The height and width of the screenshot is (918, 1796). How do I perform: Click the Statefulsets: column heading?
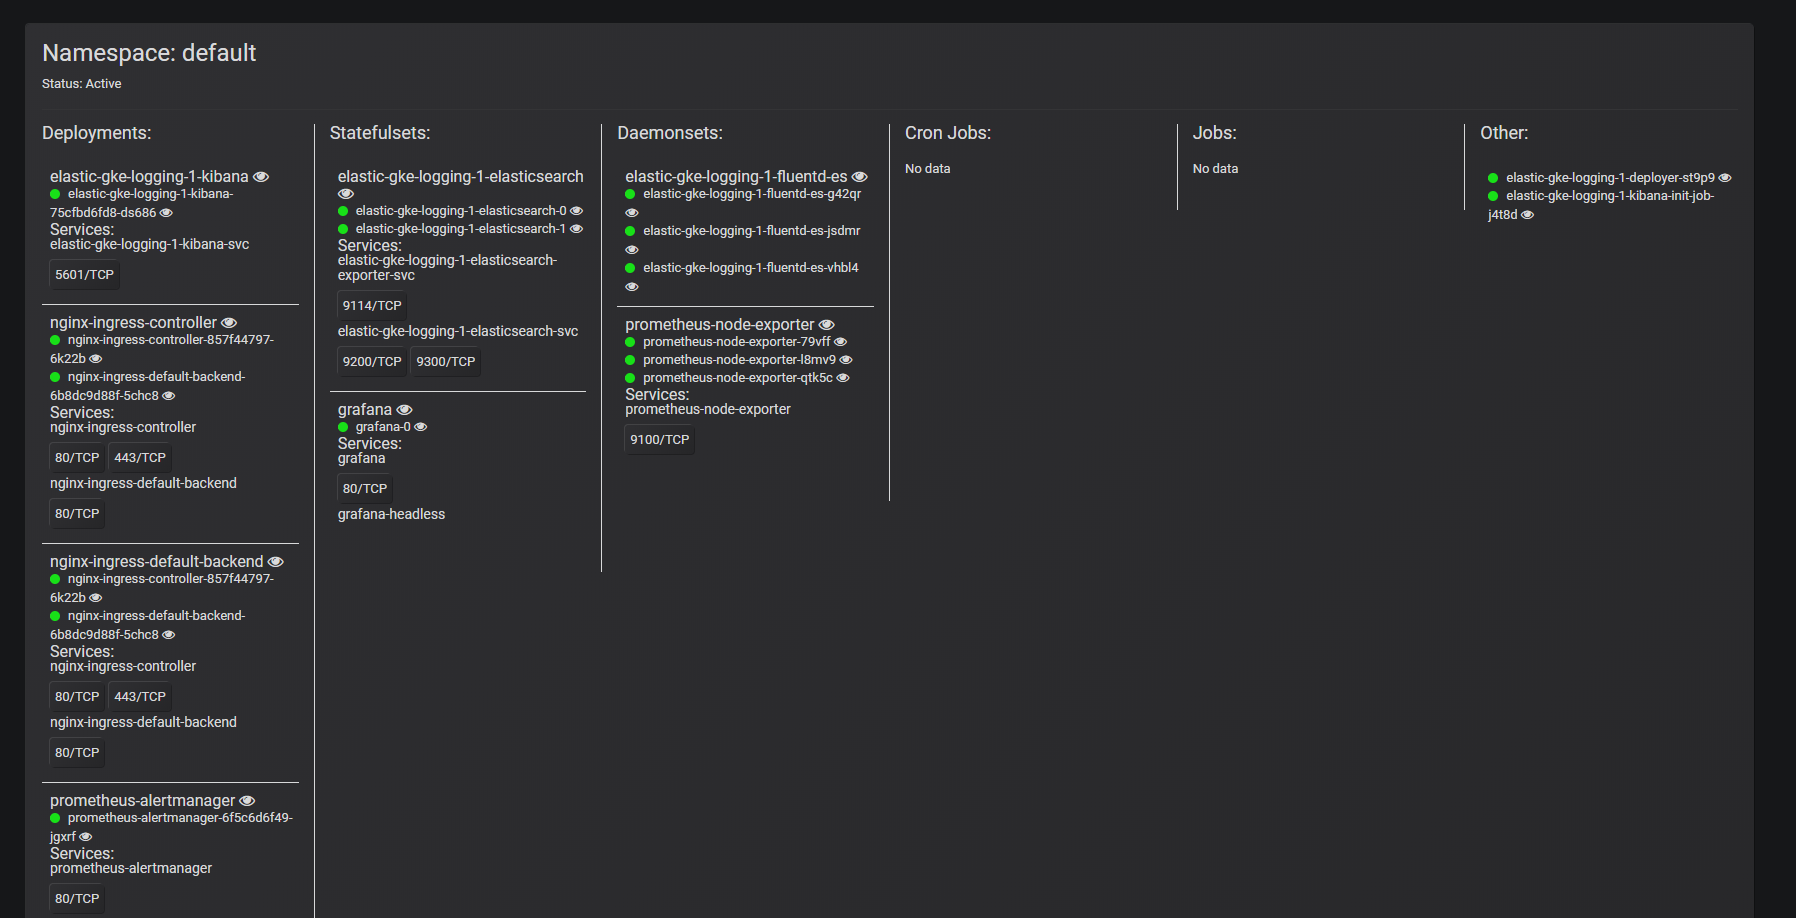[380, 133]
